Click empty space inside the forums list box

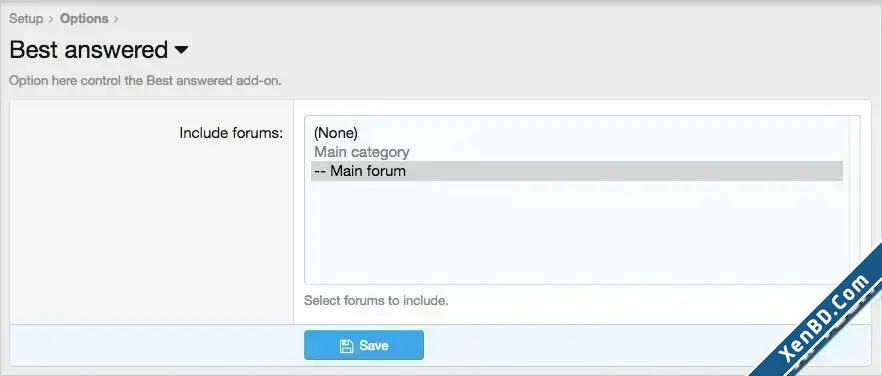click(577, 232)
